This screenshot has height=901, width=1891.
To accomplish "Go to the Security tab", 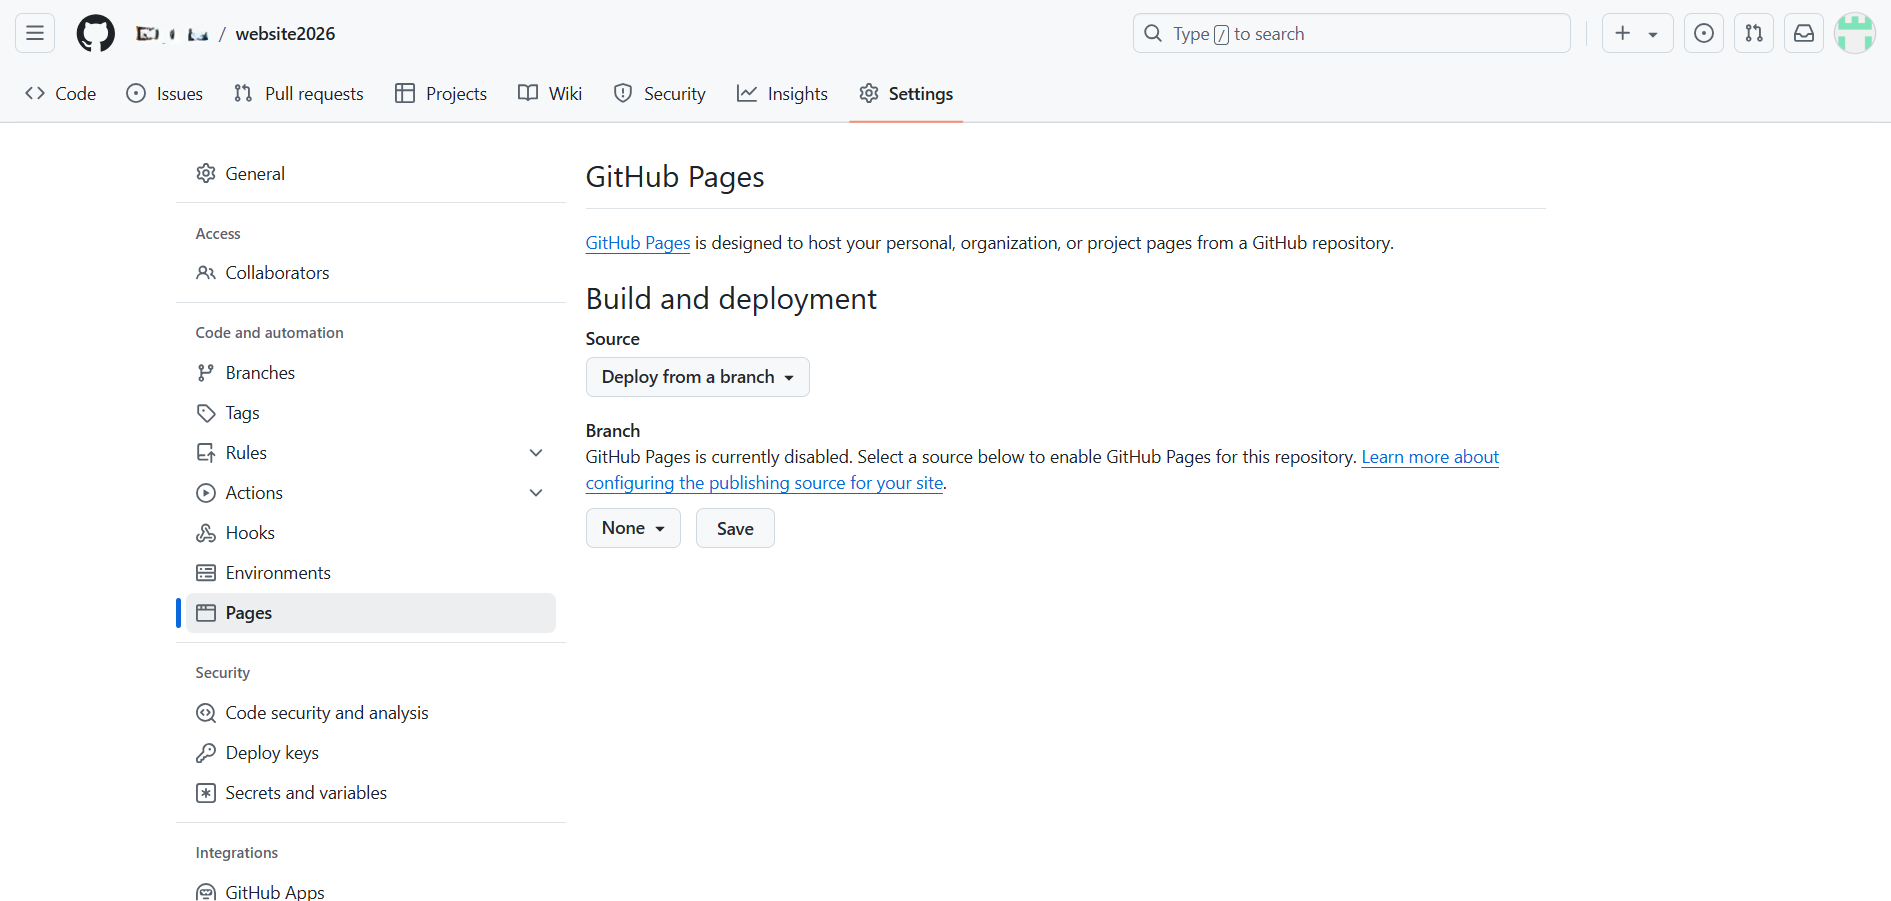I will 659,93.
